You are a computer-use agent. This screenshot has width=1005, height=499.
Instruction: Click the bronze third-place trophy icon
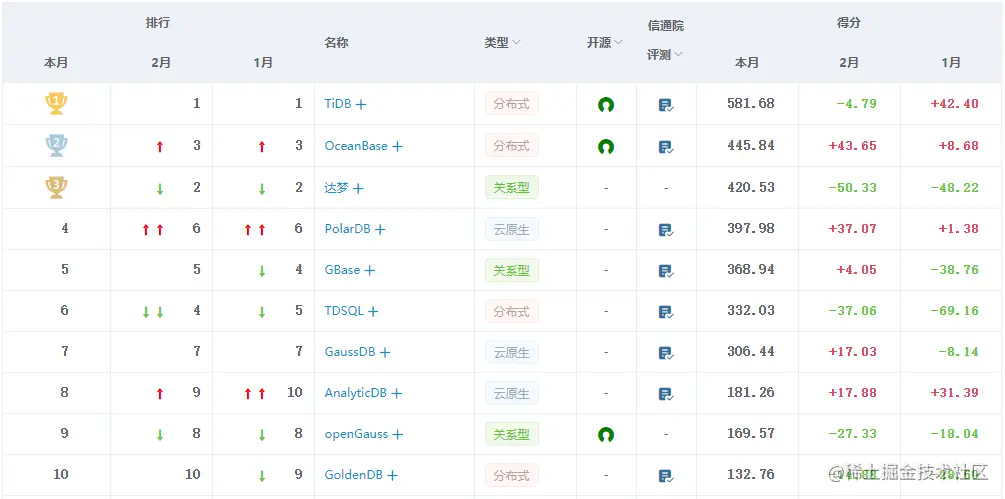click(x=56, y=187)
